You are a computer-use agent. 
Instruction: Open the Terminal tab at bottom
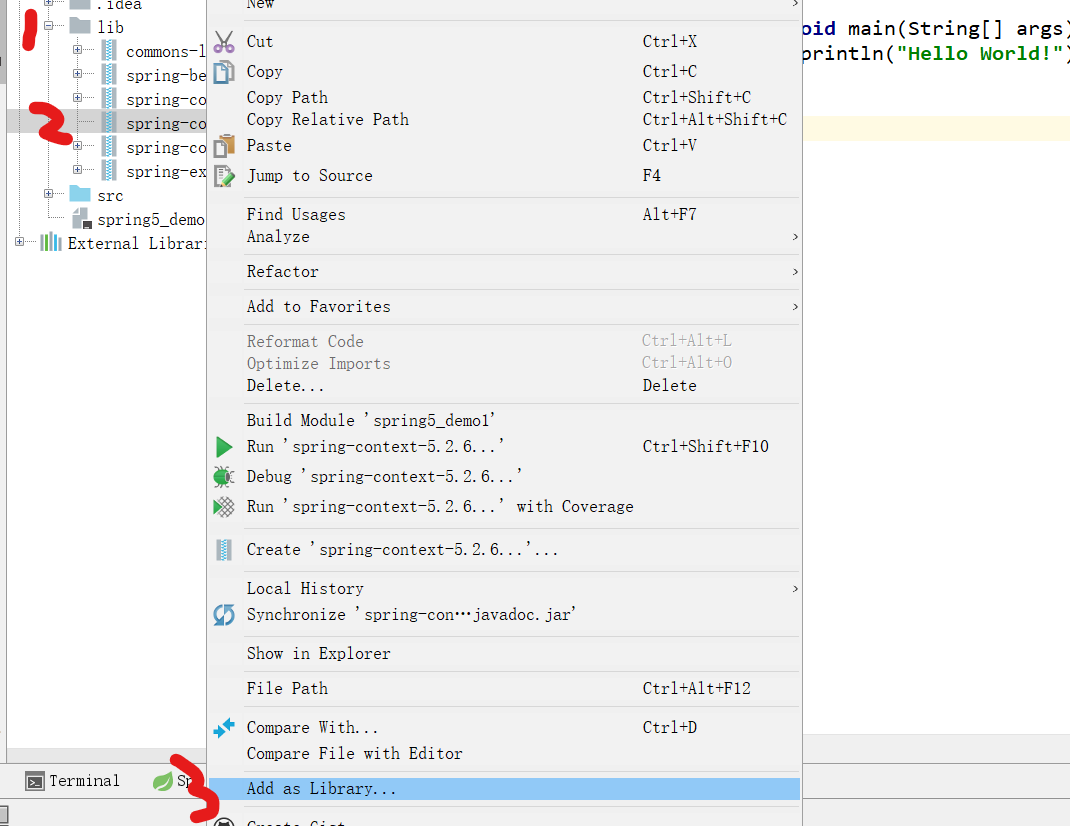click(72, 781)
